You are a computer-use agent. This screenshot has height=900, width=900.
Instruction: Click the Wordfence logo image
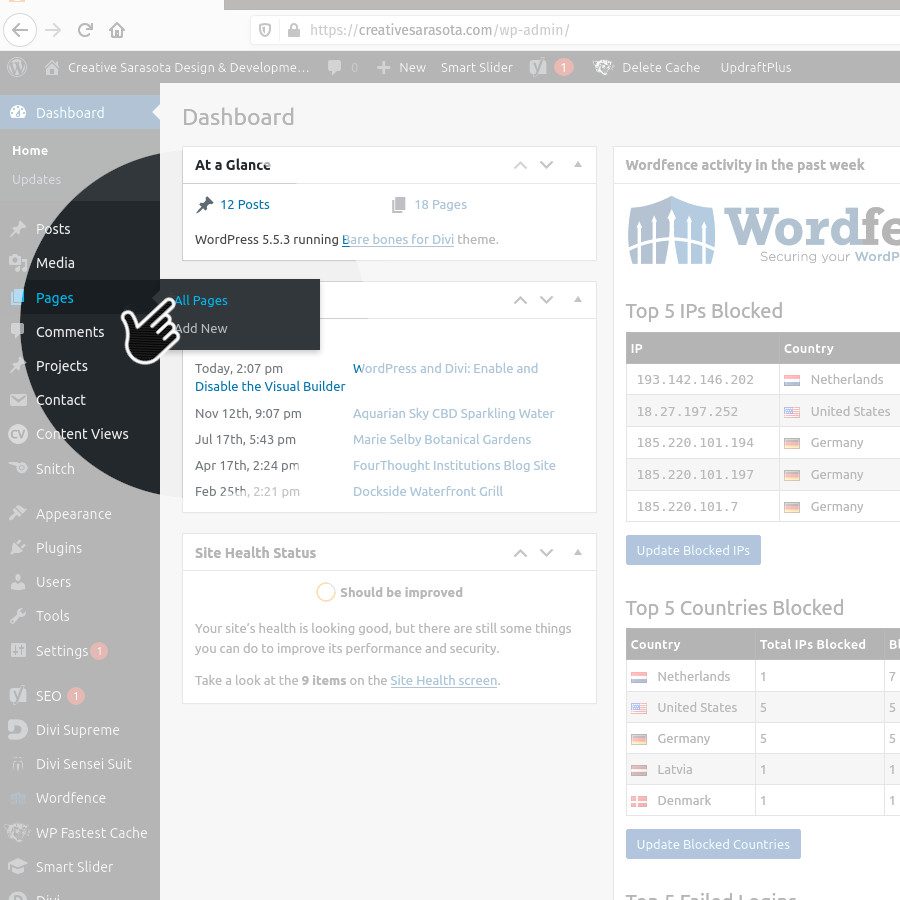(x=763, y=230)
